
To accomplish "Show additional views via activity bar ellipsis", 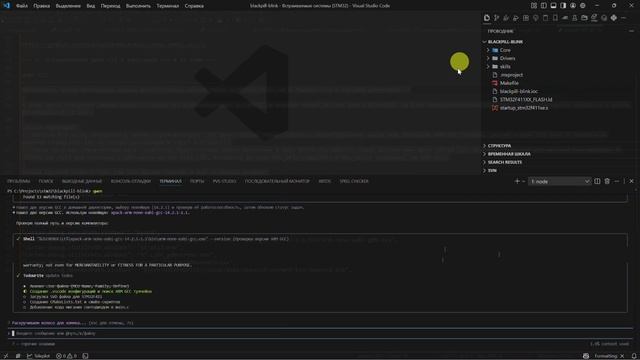I will [623, 18].
